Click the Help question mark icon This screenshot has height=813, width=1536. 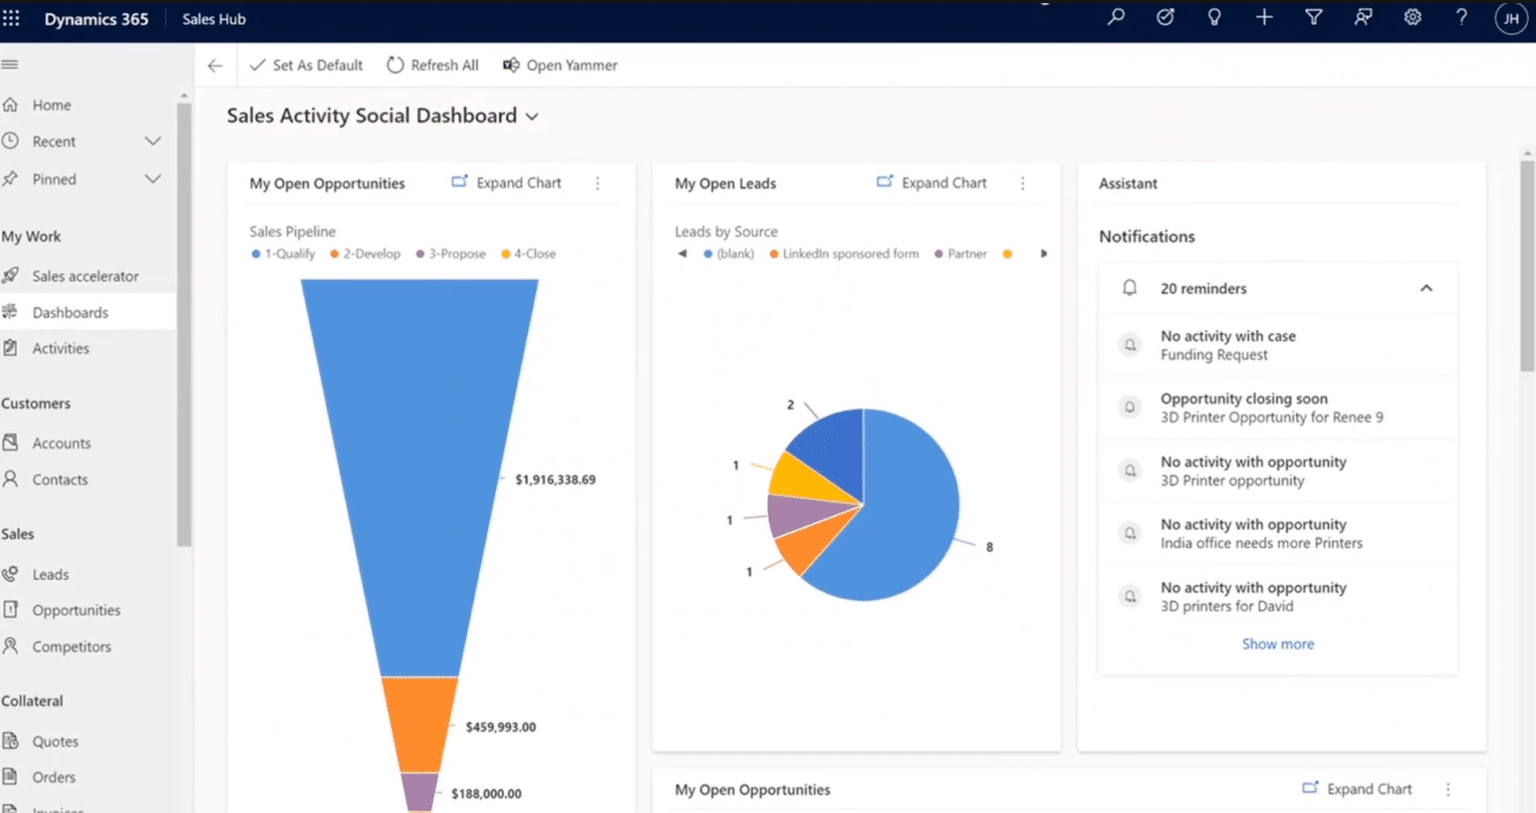click(x=1461, y=17)
